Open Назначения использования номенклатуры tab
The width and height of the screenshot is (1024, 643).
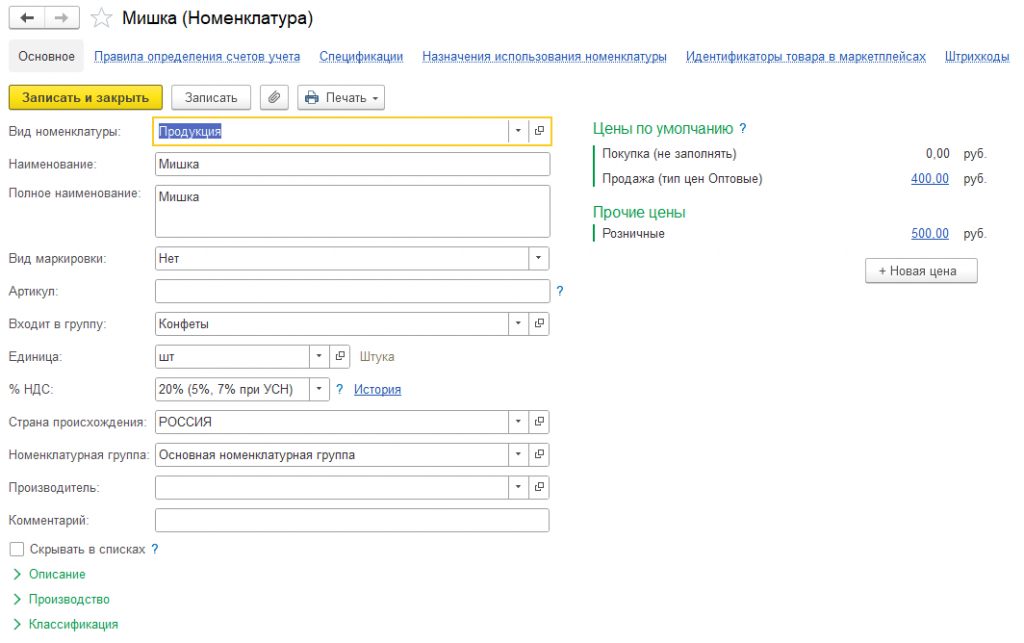pyautogui.click(x=545, y=57)
